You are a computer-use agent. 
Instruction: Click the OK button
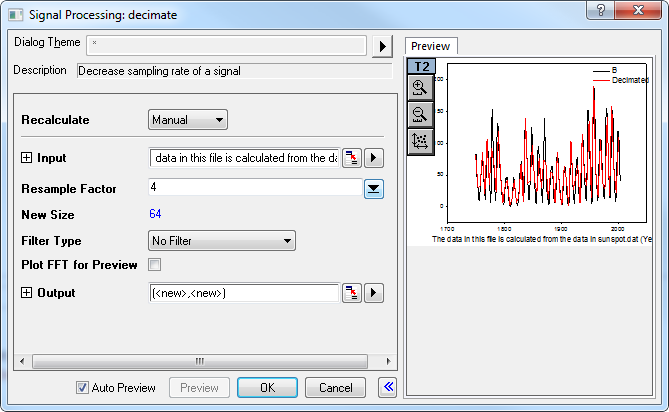[x=268, y=388]
